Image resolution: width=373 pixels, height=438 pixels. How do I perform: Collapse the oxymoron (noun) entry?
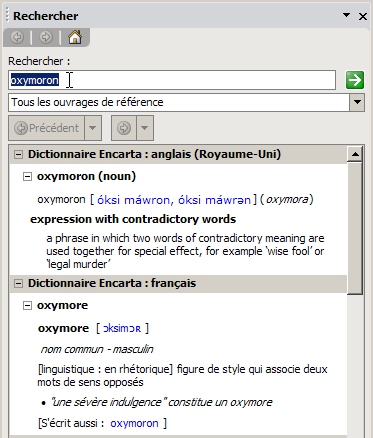coord(27,176)
